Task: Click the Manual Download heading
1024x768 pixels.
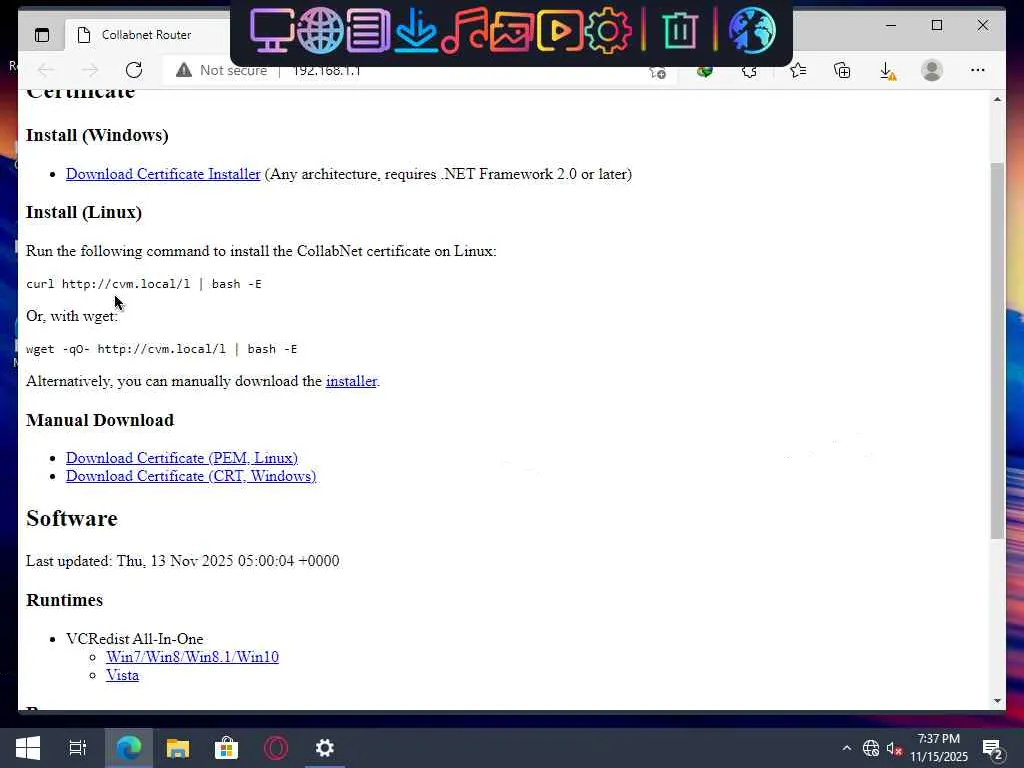Action: click(x=100, y=420)
